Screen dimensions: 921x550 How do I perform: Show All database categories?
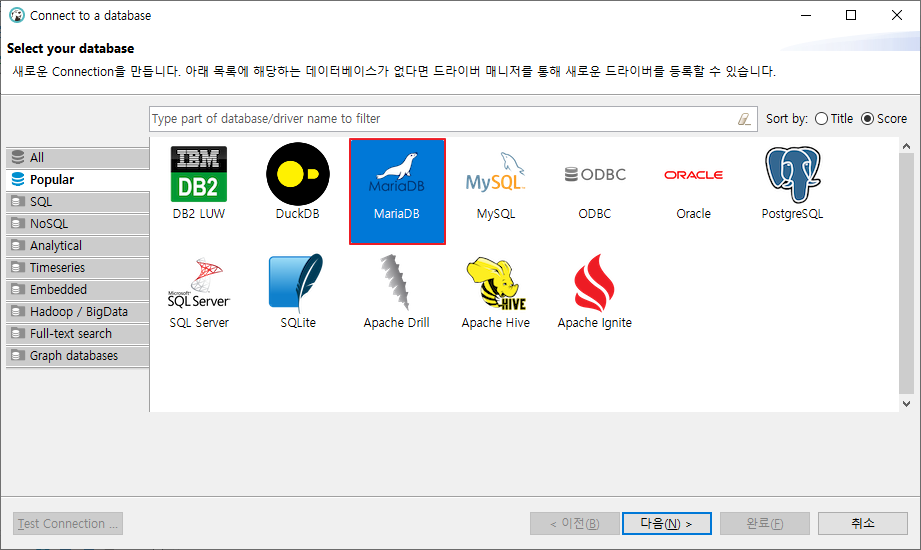coord(78,157)
